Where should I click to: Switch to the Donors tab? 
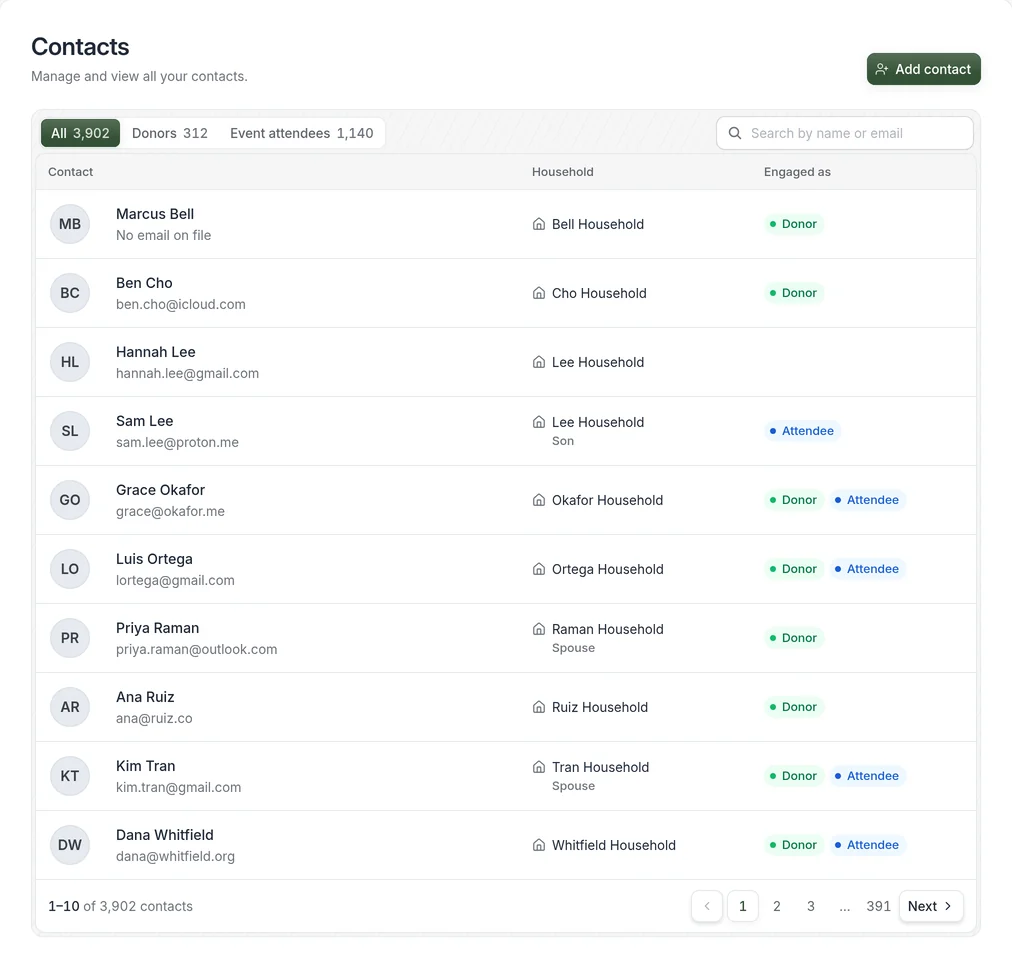[x=170, y=133]
